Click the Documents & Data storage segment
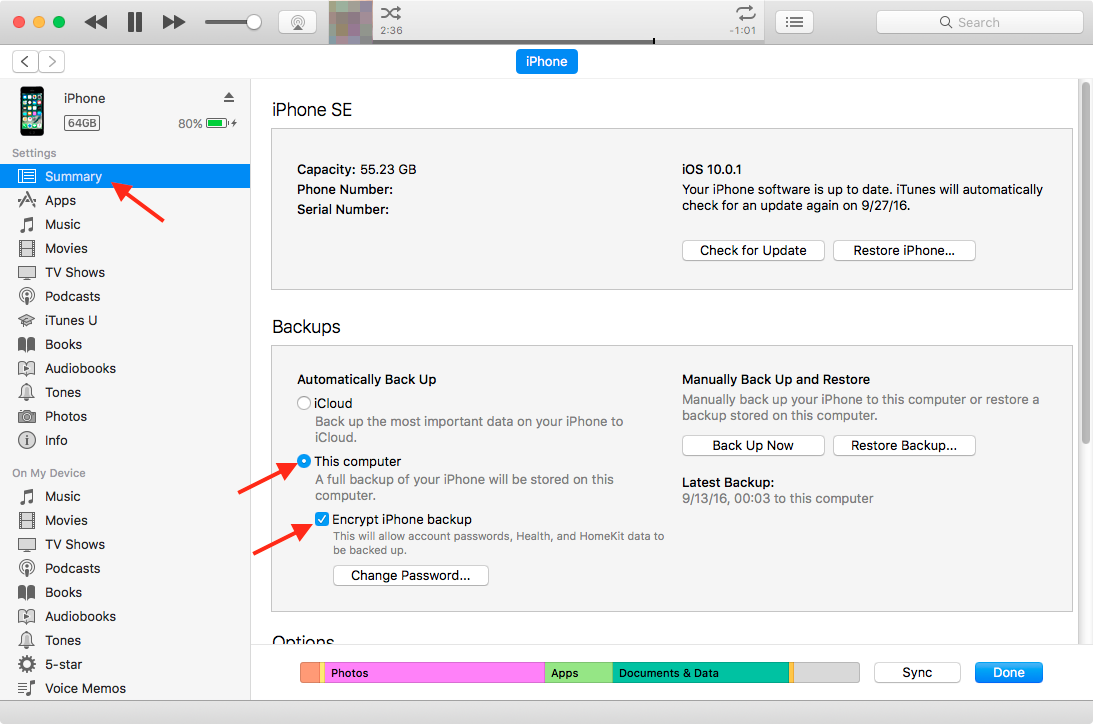 (701, 673)
